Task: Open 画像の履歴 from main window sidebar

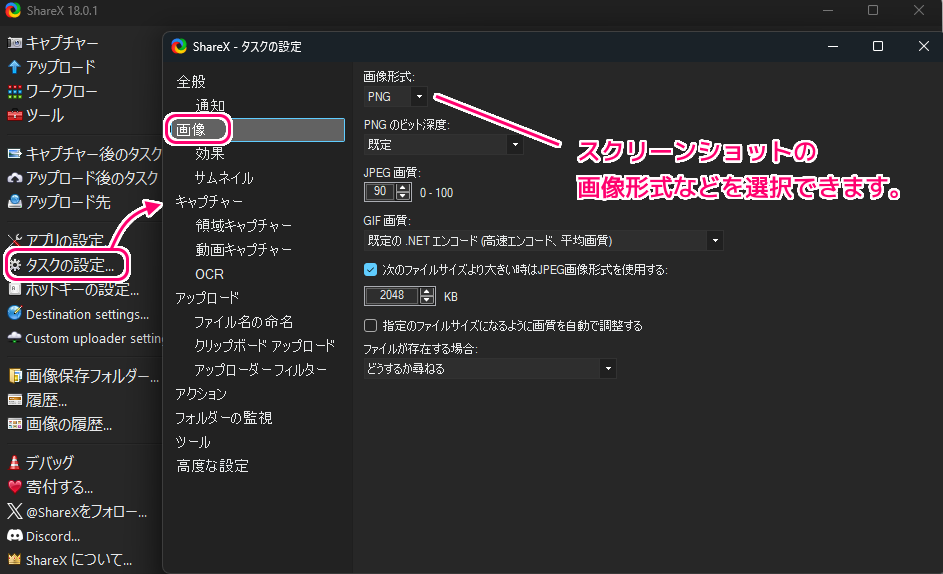Action: click(69, 424)
